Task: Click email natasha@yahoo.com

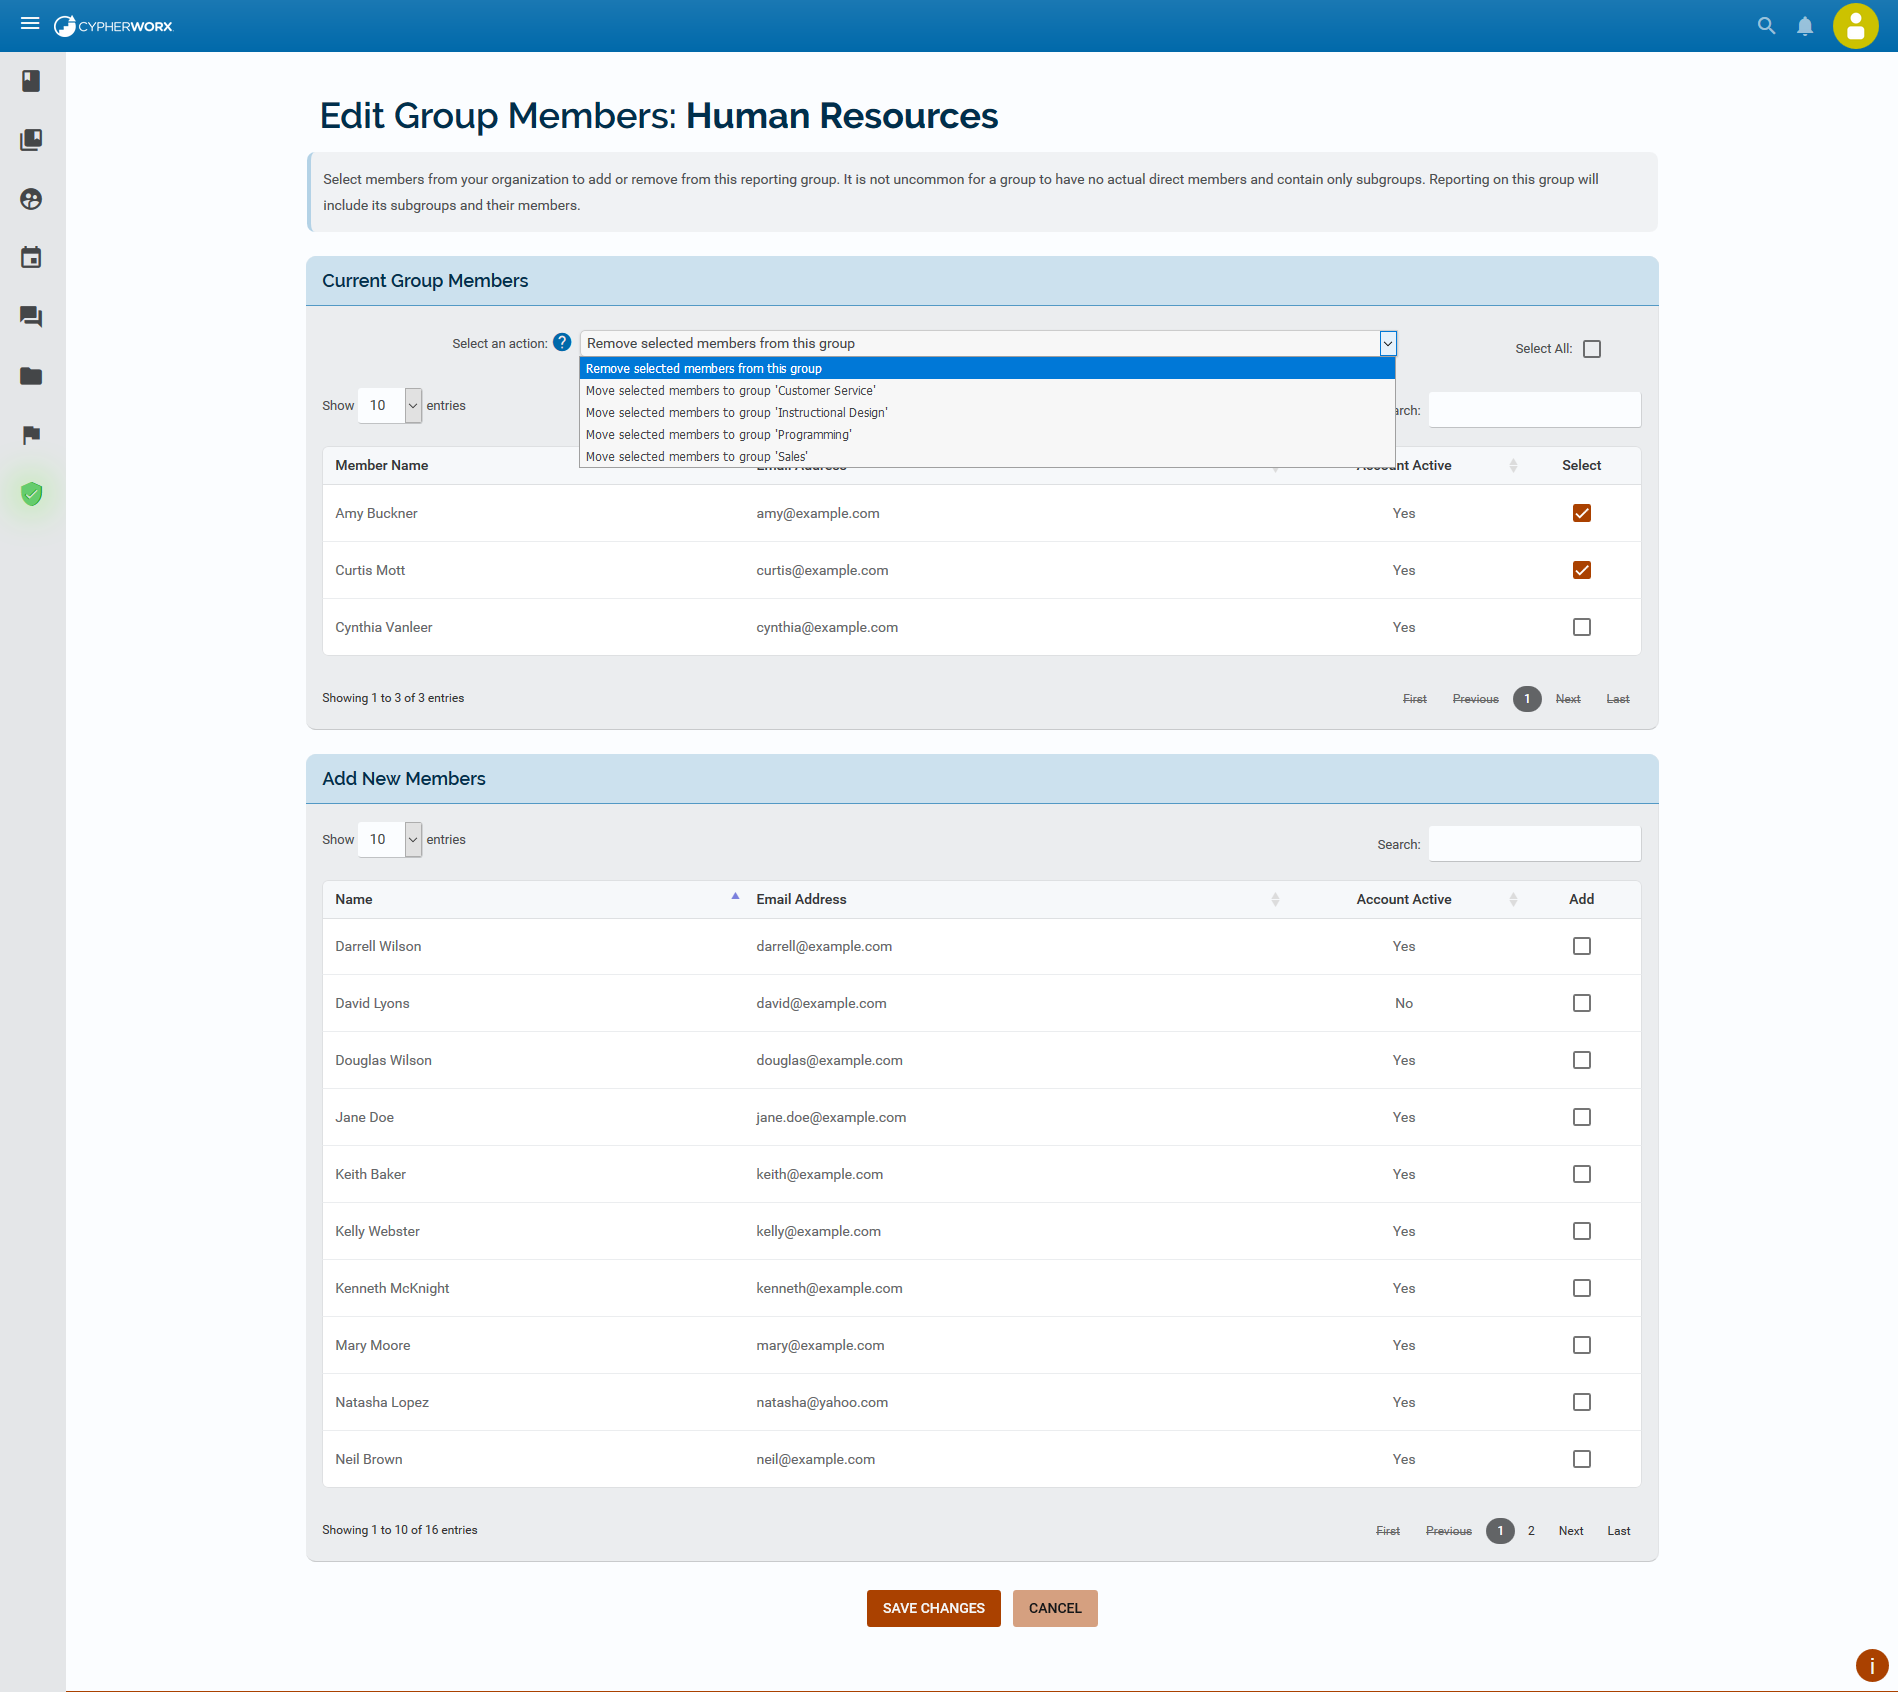Action: coord(822,1402)
